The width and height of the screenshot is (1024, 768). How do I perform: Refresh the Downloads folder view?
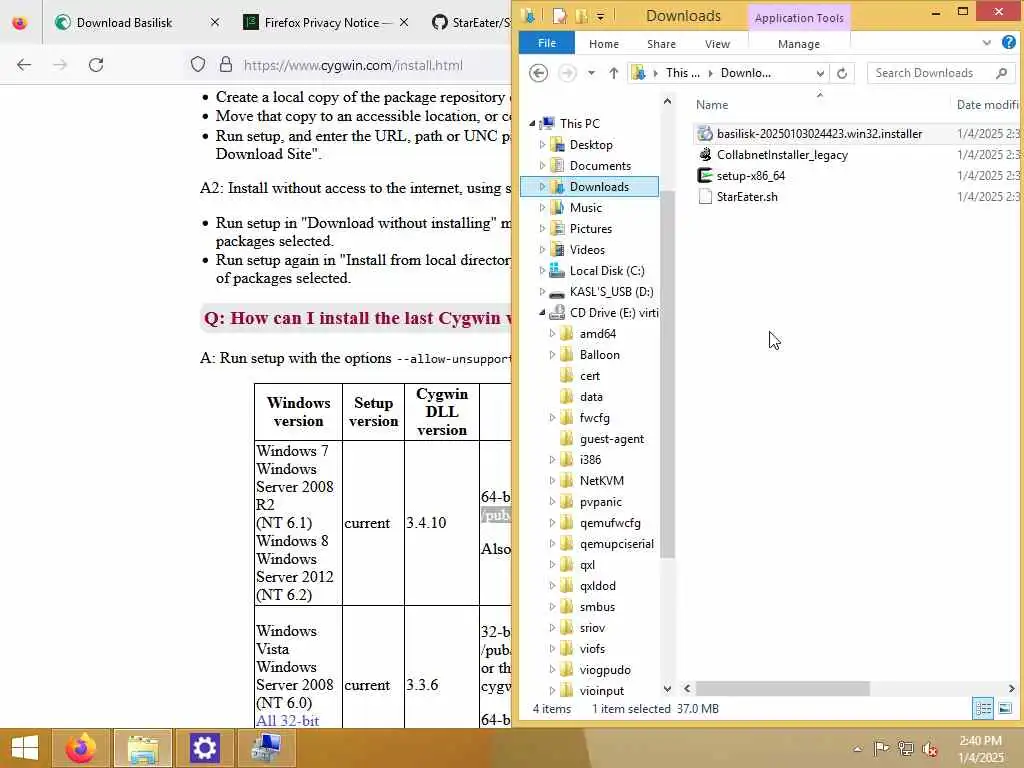(842, 73)
